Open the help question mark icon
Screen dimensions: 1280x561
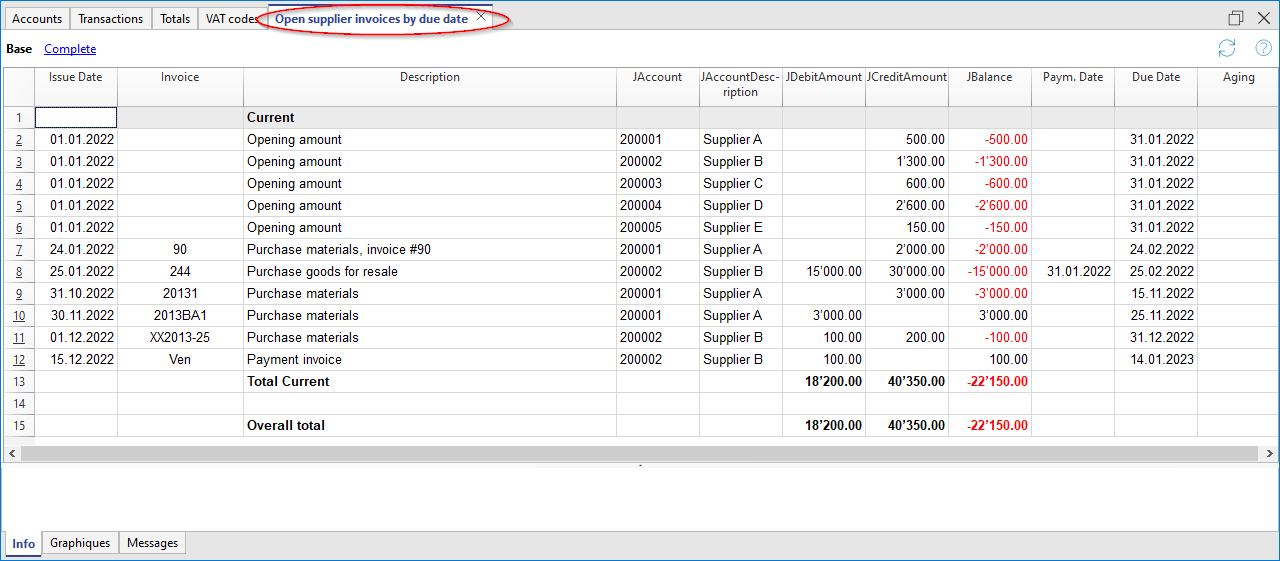(x=1262, y=49)
